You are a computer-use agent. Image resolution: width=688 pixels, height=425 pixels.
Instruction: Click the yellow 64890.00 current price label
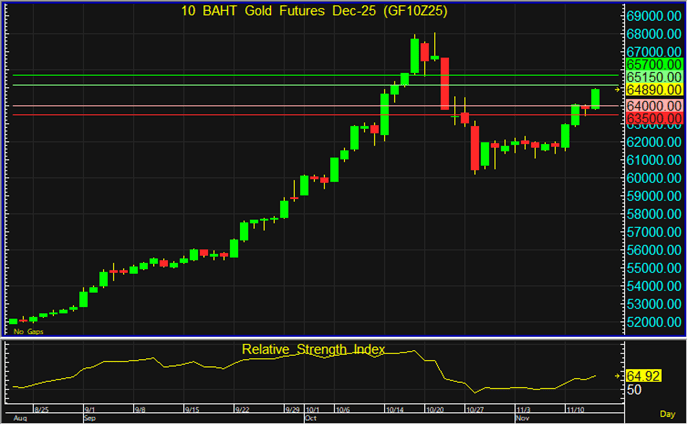pyautogui.click(x=654, y=90)
